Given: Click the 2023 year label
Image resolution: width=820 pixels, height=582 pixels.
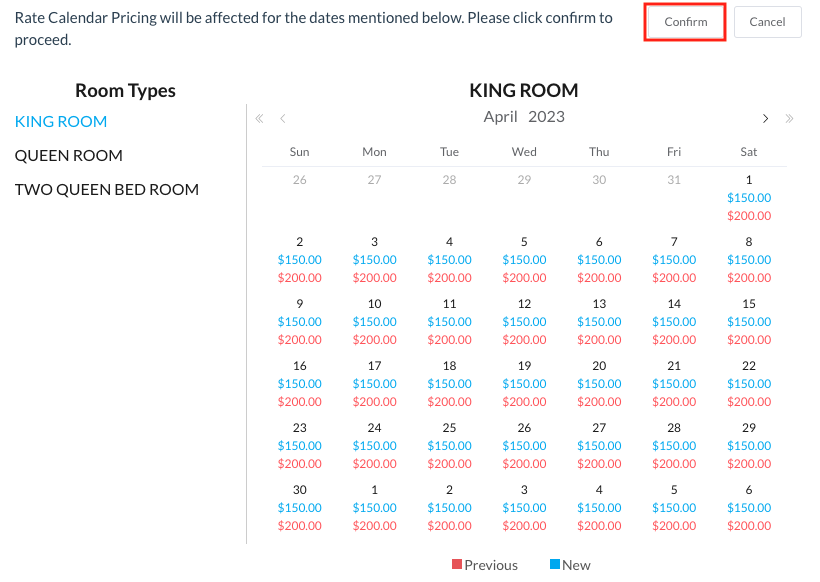Looking at the screenshot, I should tap(546, 117).
